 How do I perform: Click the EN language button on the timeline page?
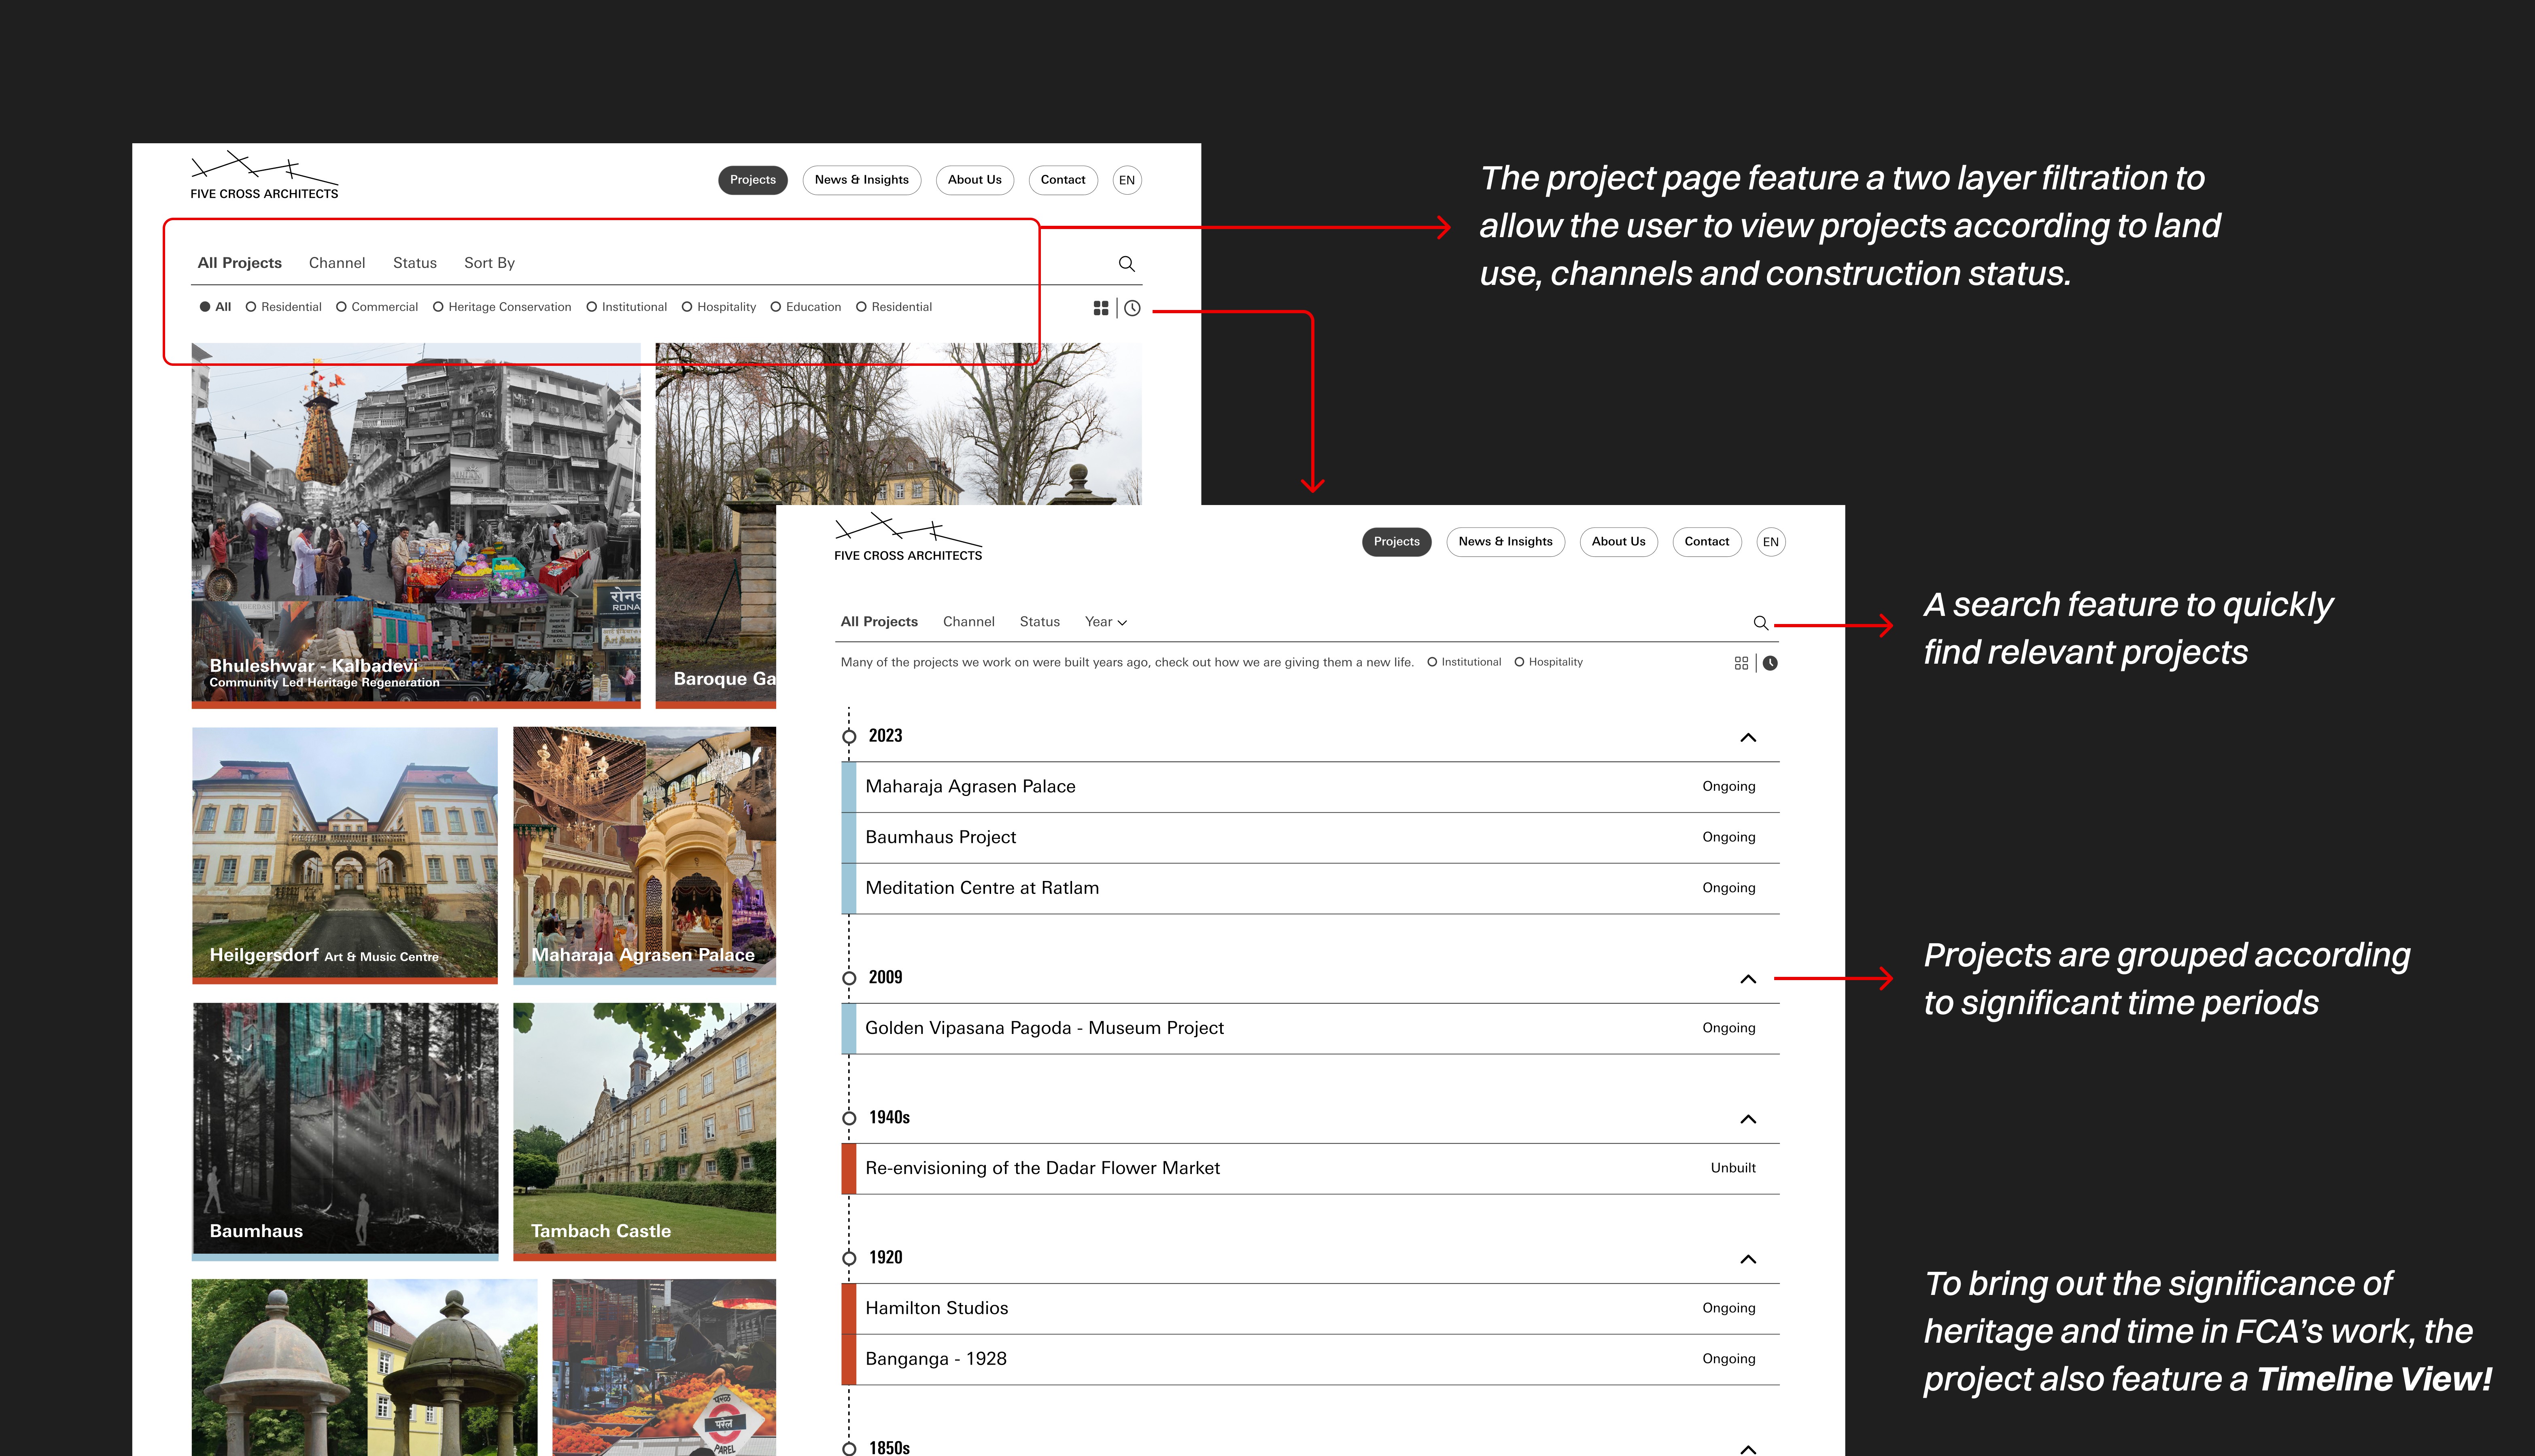[1771, 542]
